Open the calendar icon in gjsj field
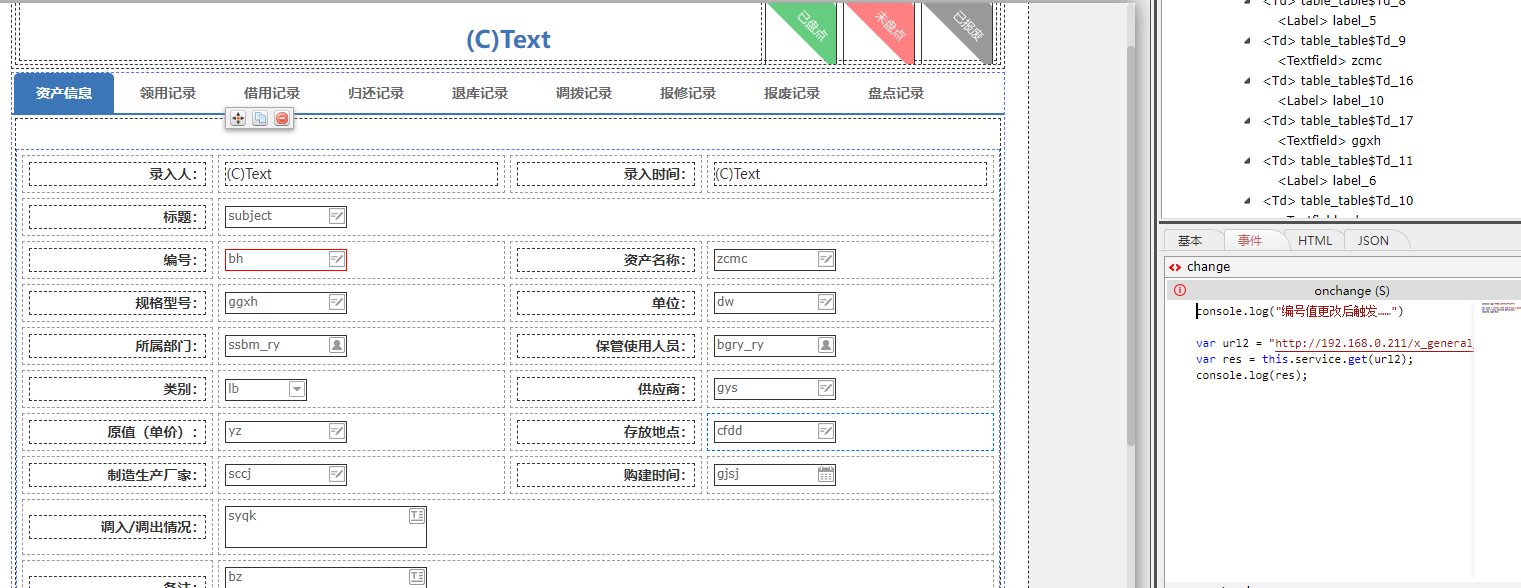1521x588 pixels. 826,474
